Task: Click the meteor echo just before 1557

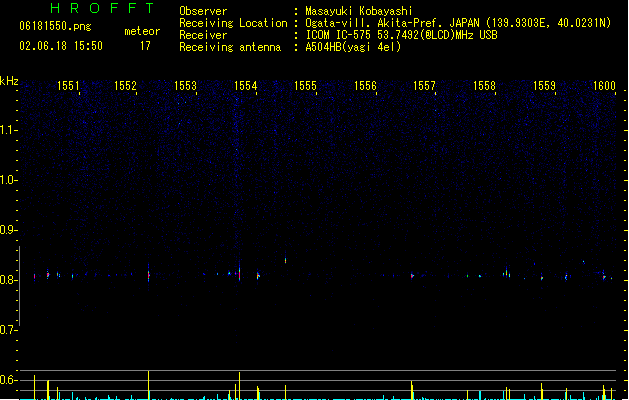Action: (412, 276)
